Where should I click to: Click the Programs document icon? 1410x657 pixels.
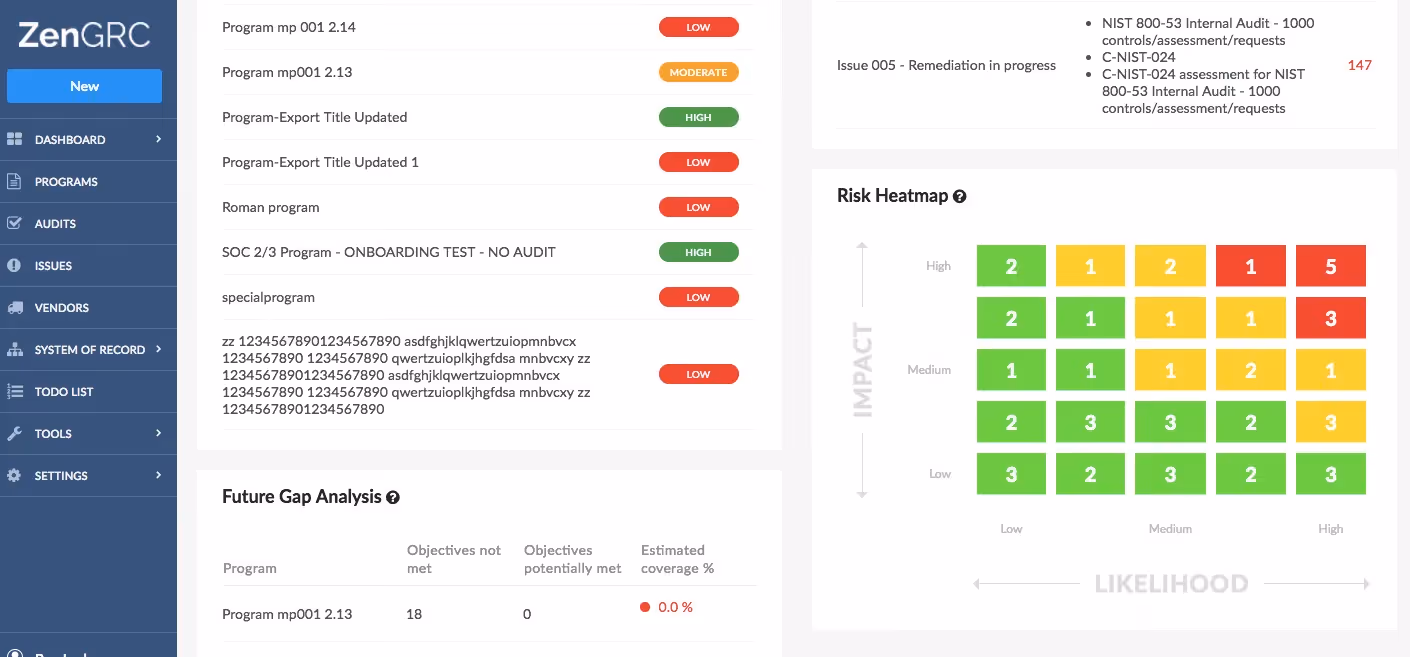[x=14, y=182]
